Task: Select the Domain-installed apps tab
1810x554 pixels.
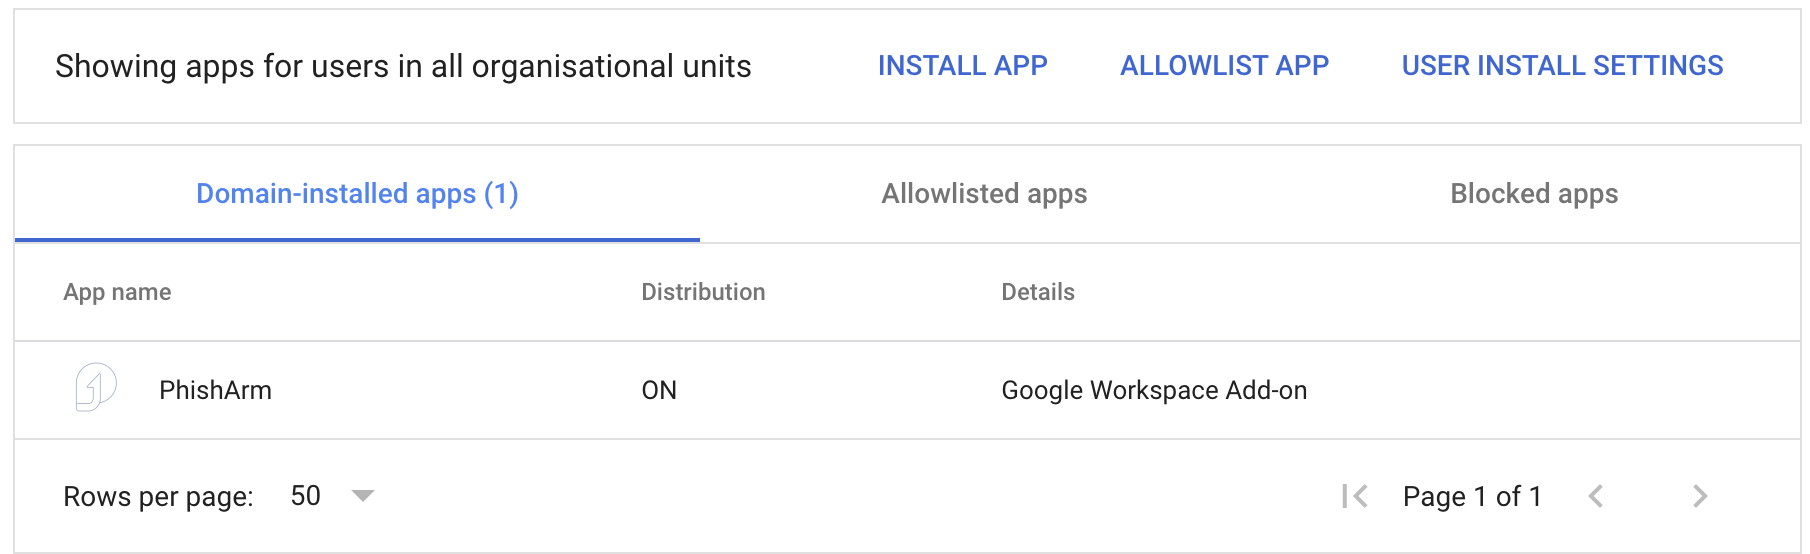Action: (357, 194)
